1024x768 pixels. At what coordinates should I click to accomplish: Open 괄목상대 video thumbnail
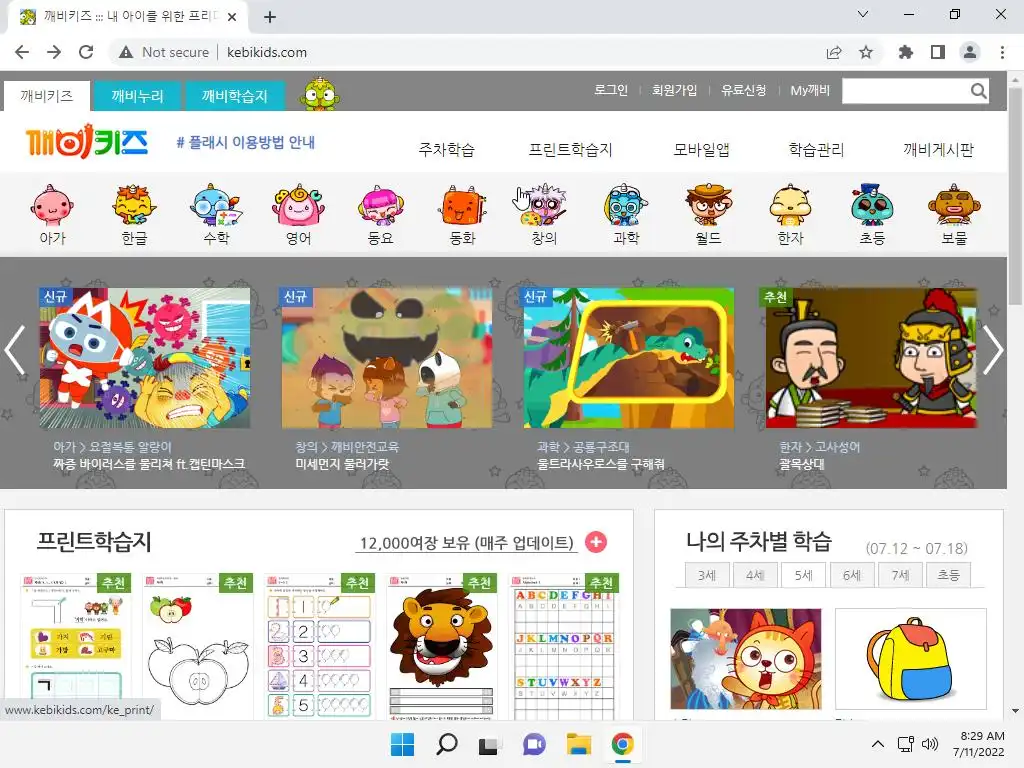[871, 358]
